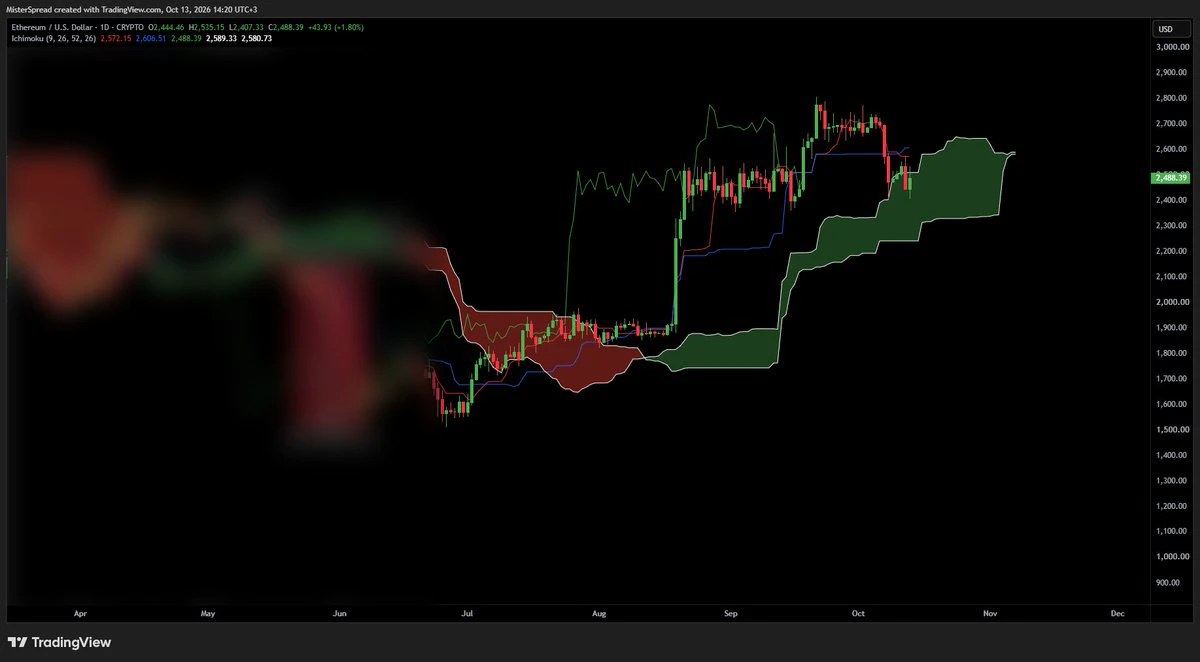Click the Nov label on the time axis

coord(990,612)
